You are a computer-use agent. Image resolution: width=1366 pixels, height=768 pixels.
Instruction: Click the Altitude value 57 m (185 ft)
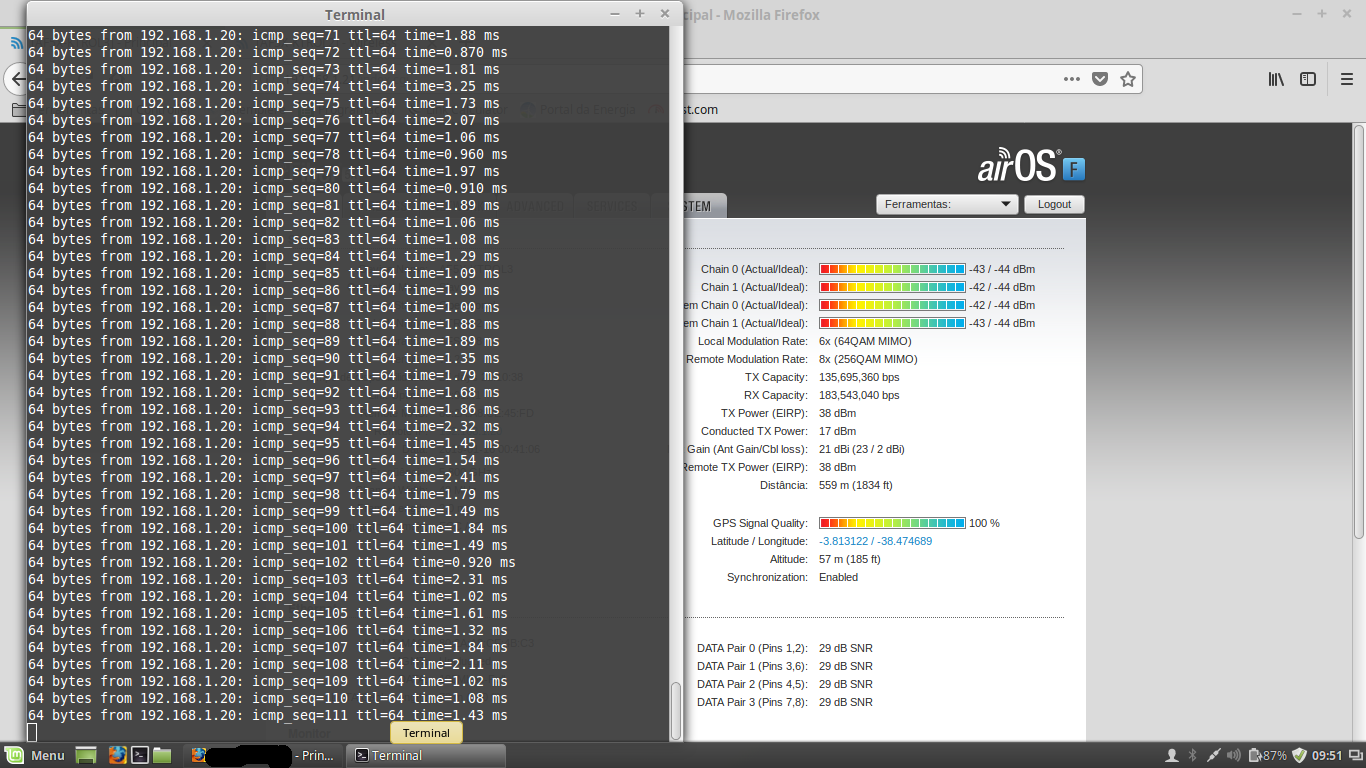(x=852, y=559)
